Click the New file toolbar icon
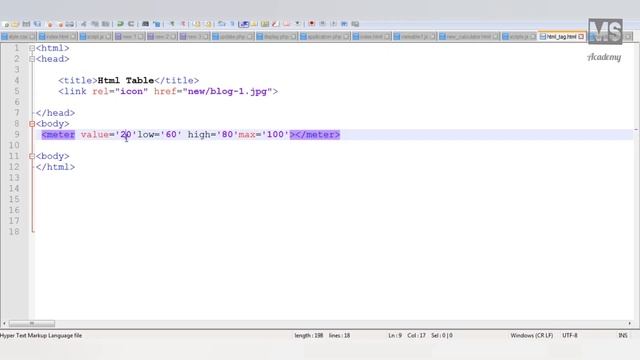The width and height of the screenshot is (640, 360). [6, 24]
